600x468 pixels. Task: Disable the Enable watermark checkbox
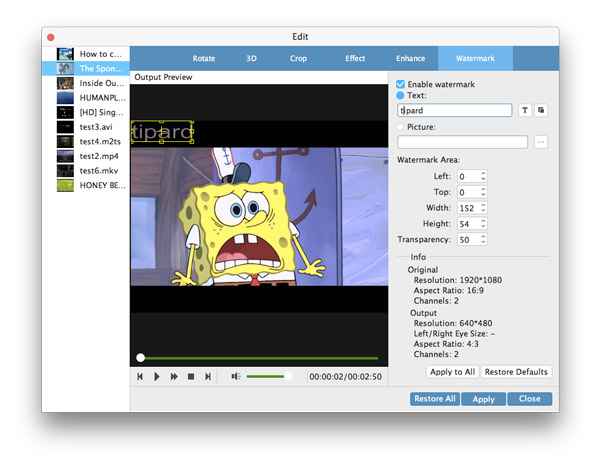[401, 84]
